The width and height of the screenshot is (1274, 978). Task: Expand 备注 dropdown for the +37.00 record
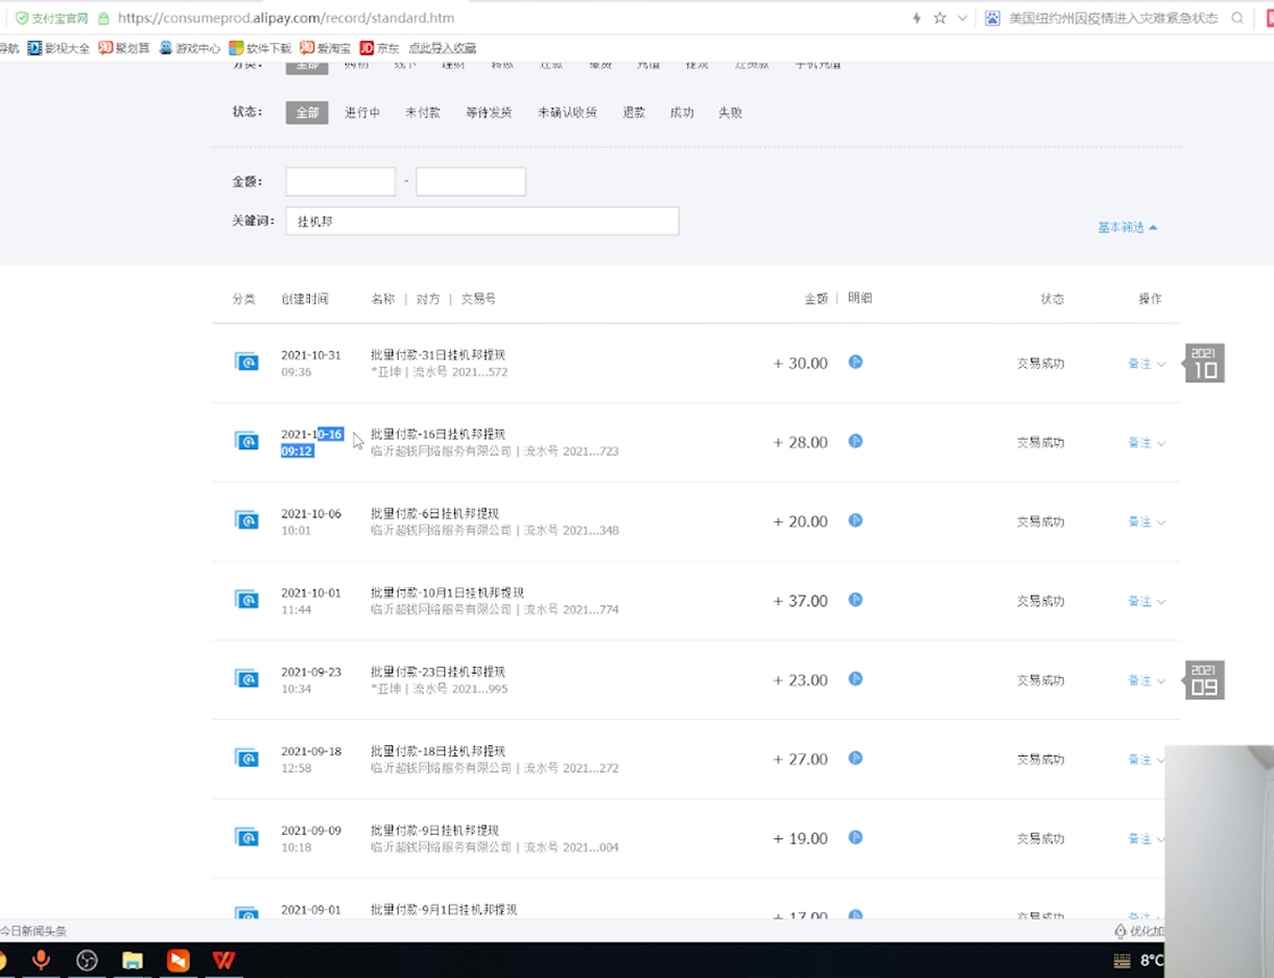[1146, 601]
